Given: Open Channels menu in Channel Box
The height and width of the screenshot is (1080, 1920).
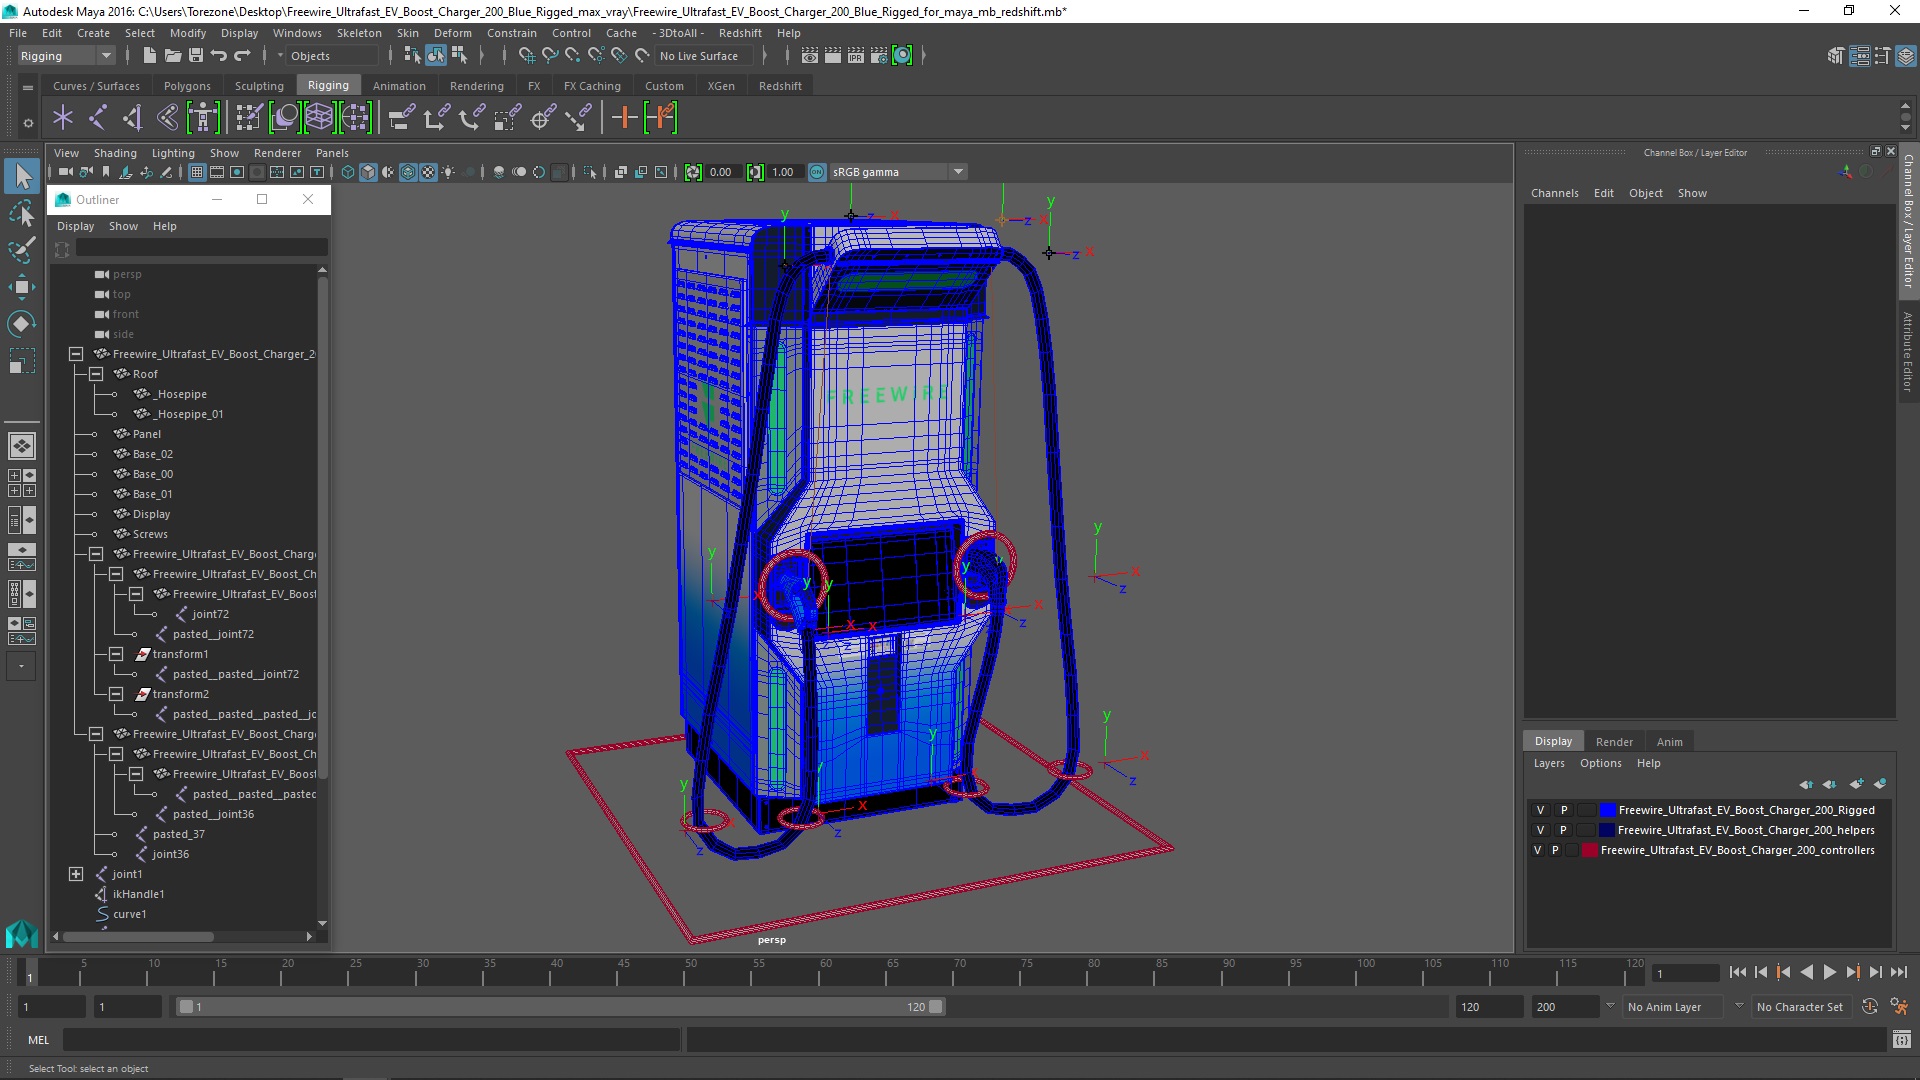Looking at the screenshot, I should [x=1554, y=193].
